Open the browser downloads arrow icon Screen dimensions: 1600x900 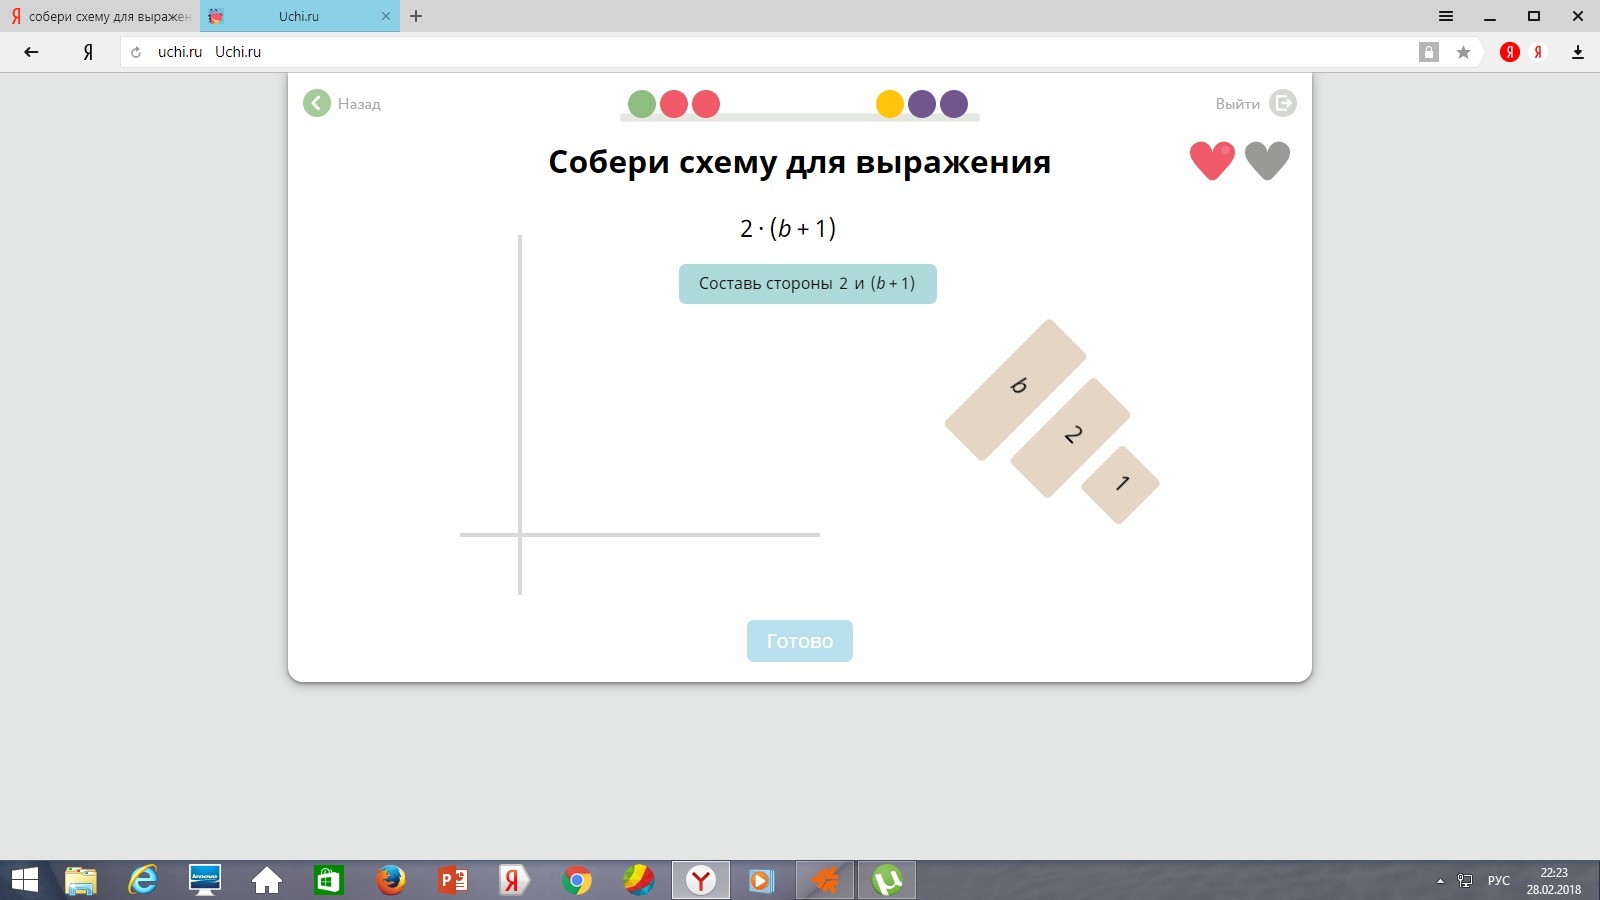pos(1578,52)
